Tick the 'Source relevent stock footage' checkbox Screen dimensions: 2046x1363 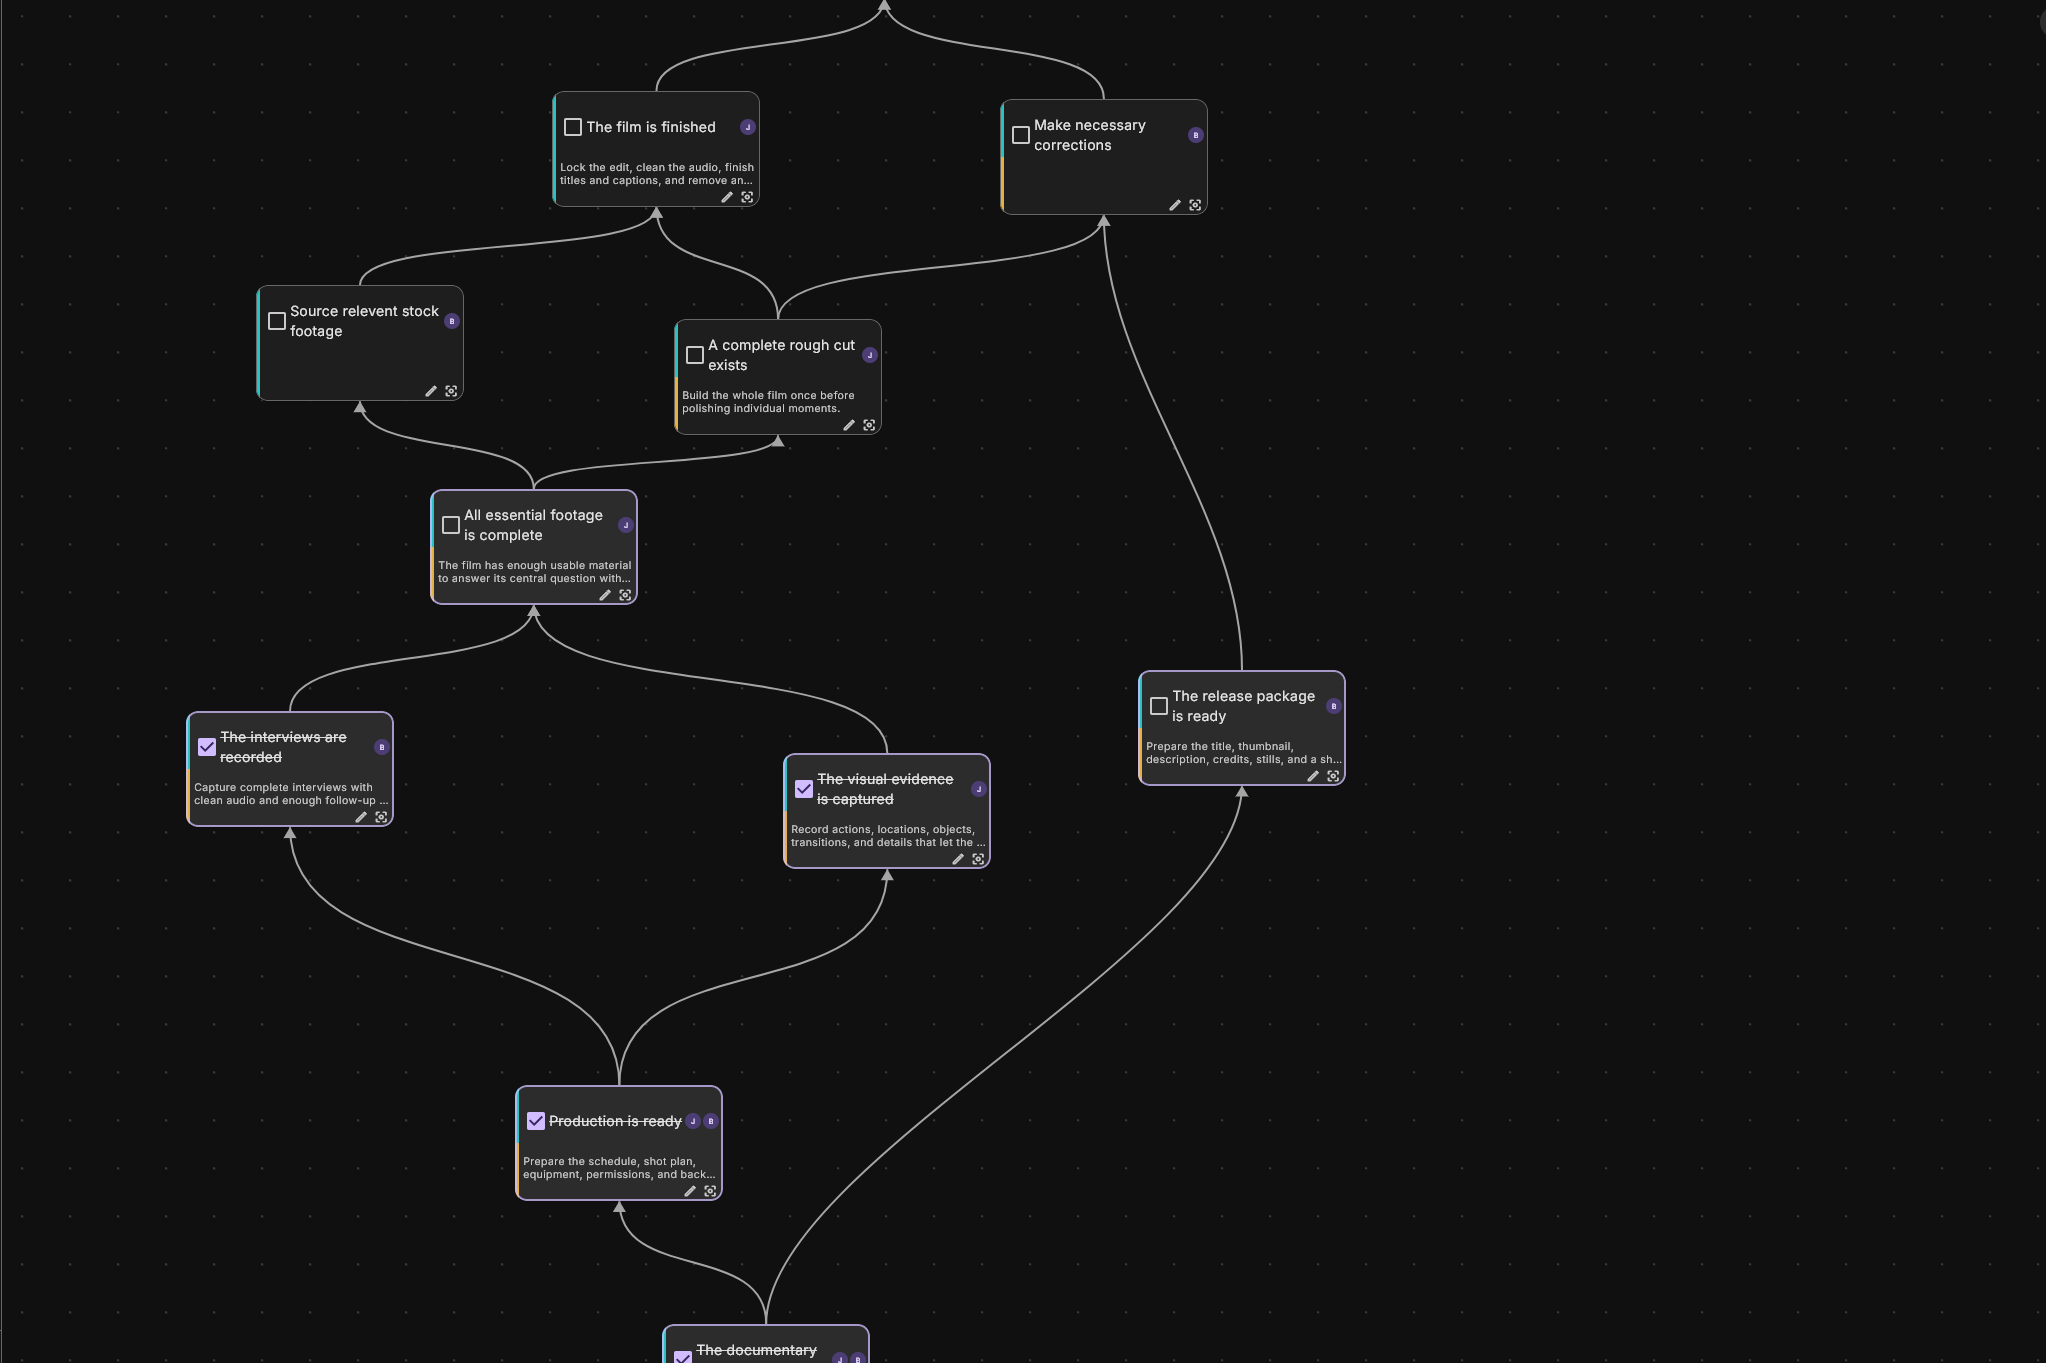277,321
